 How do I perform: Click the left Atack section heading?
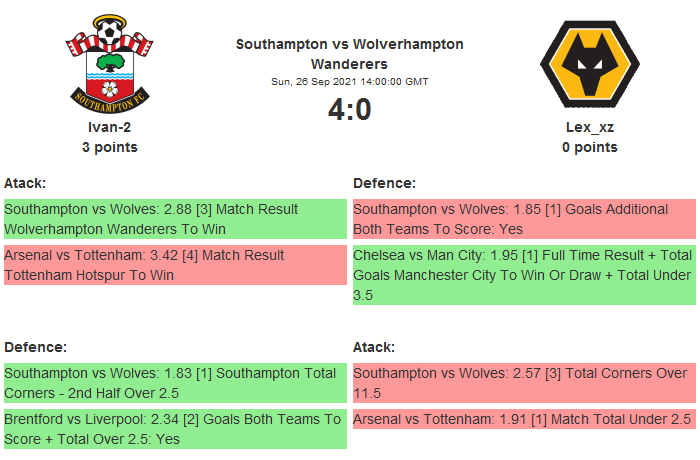point(25,183)
